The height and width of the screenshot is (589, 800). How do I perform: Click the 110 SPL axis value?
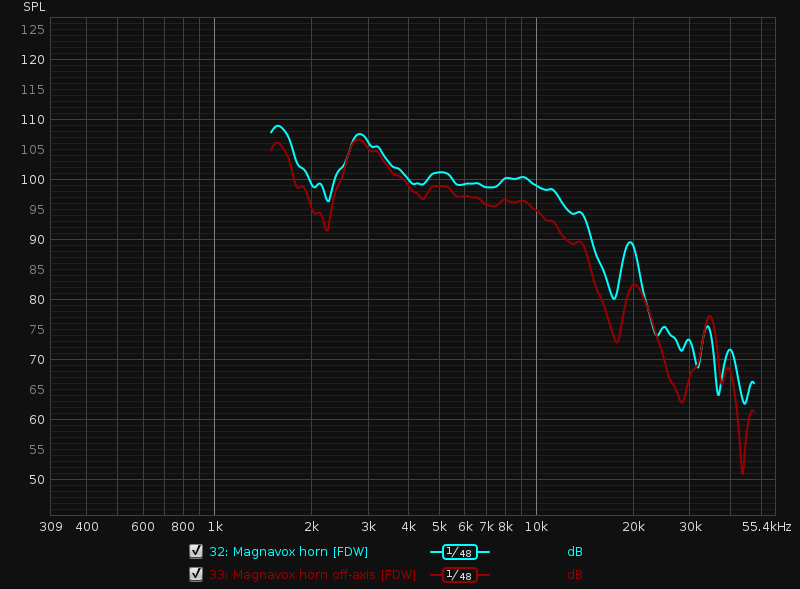[33, 120]
